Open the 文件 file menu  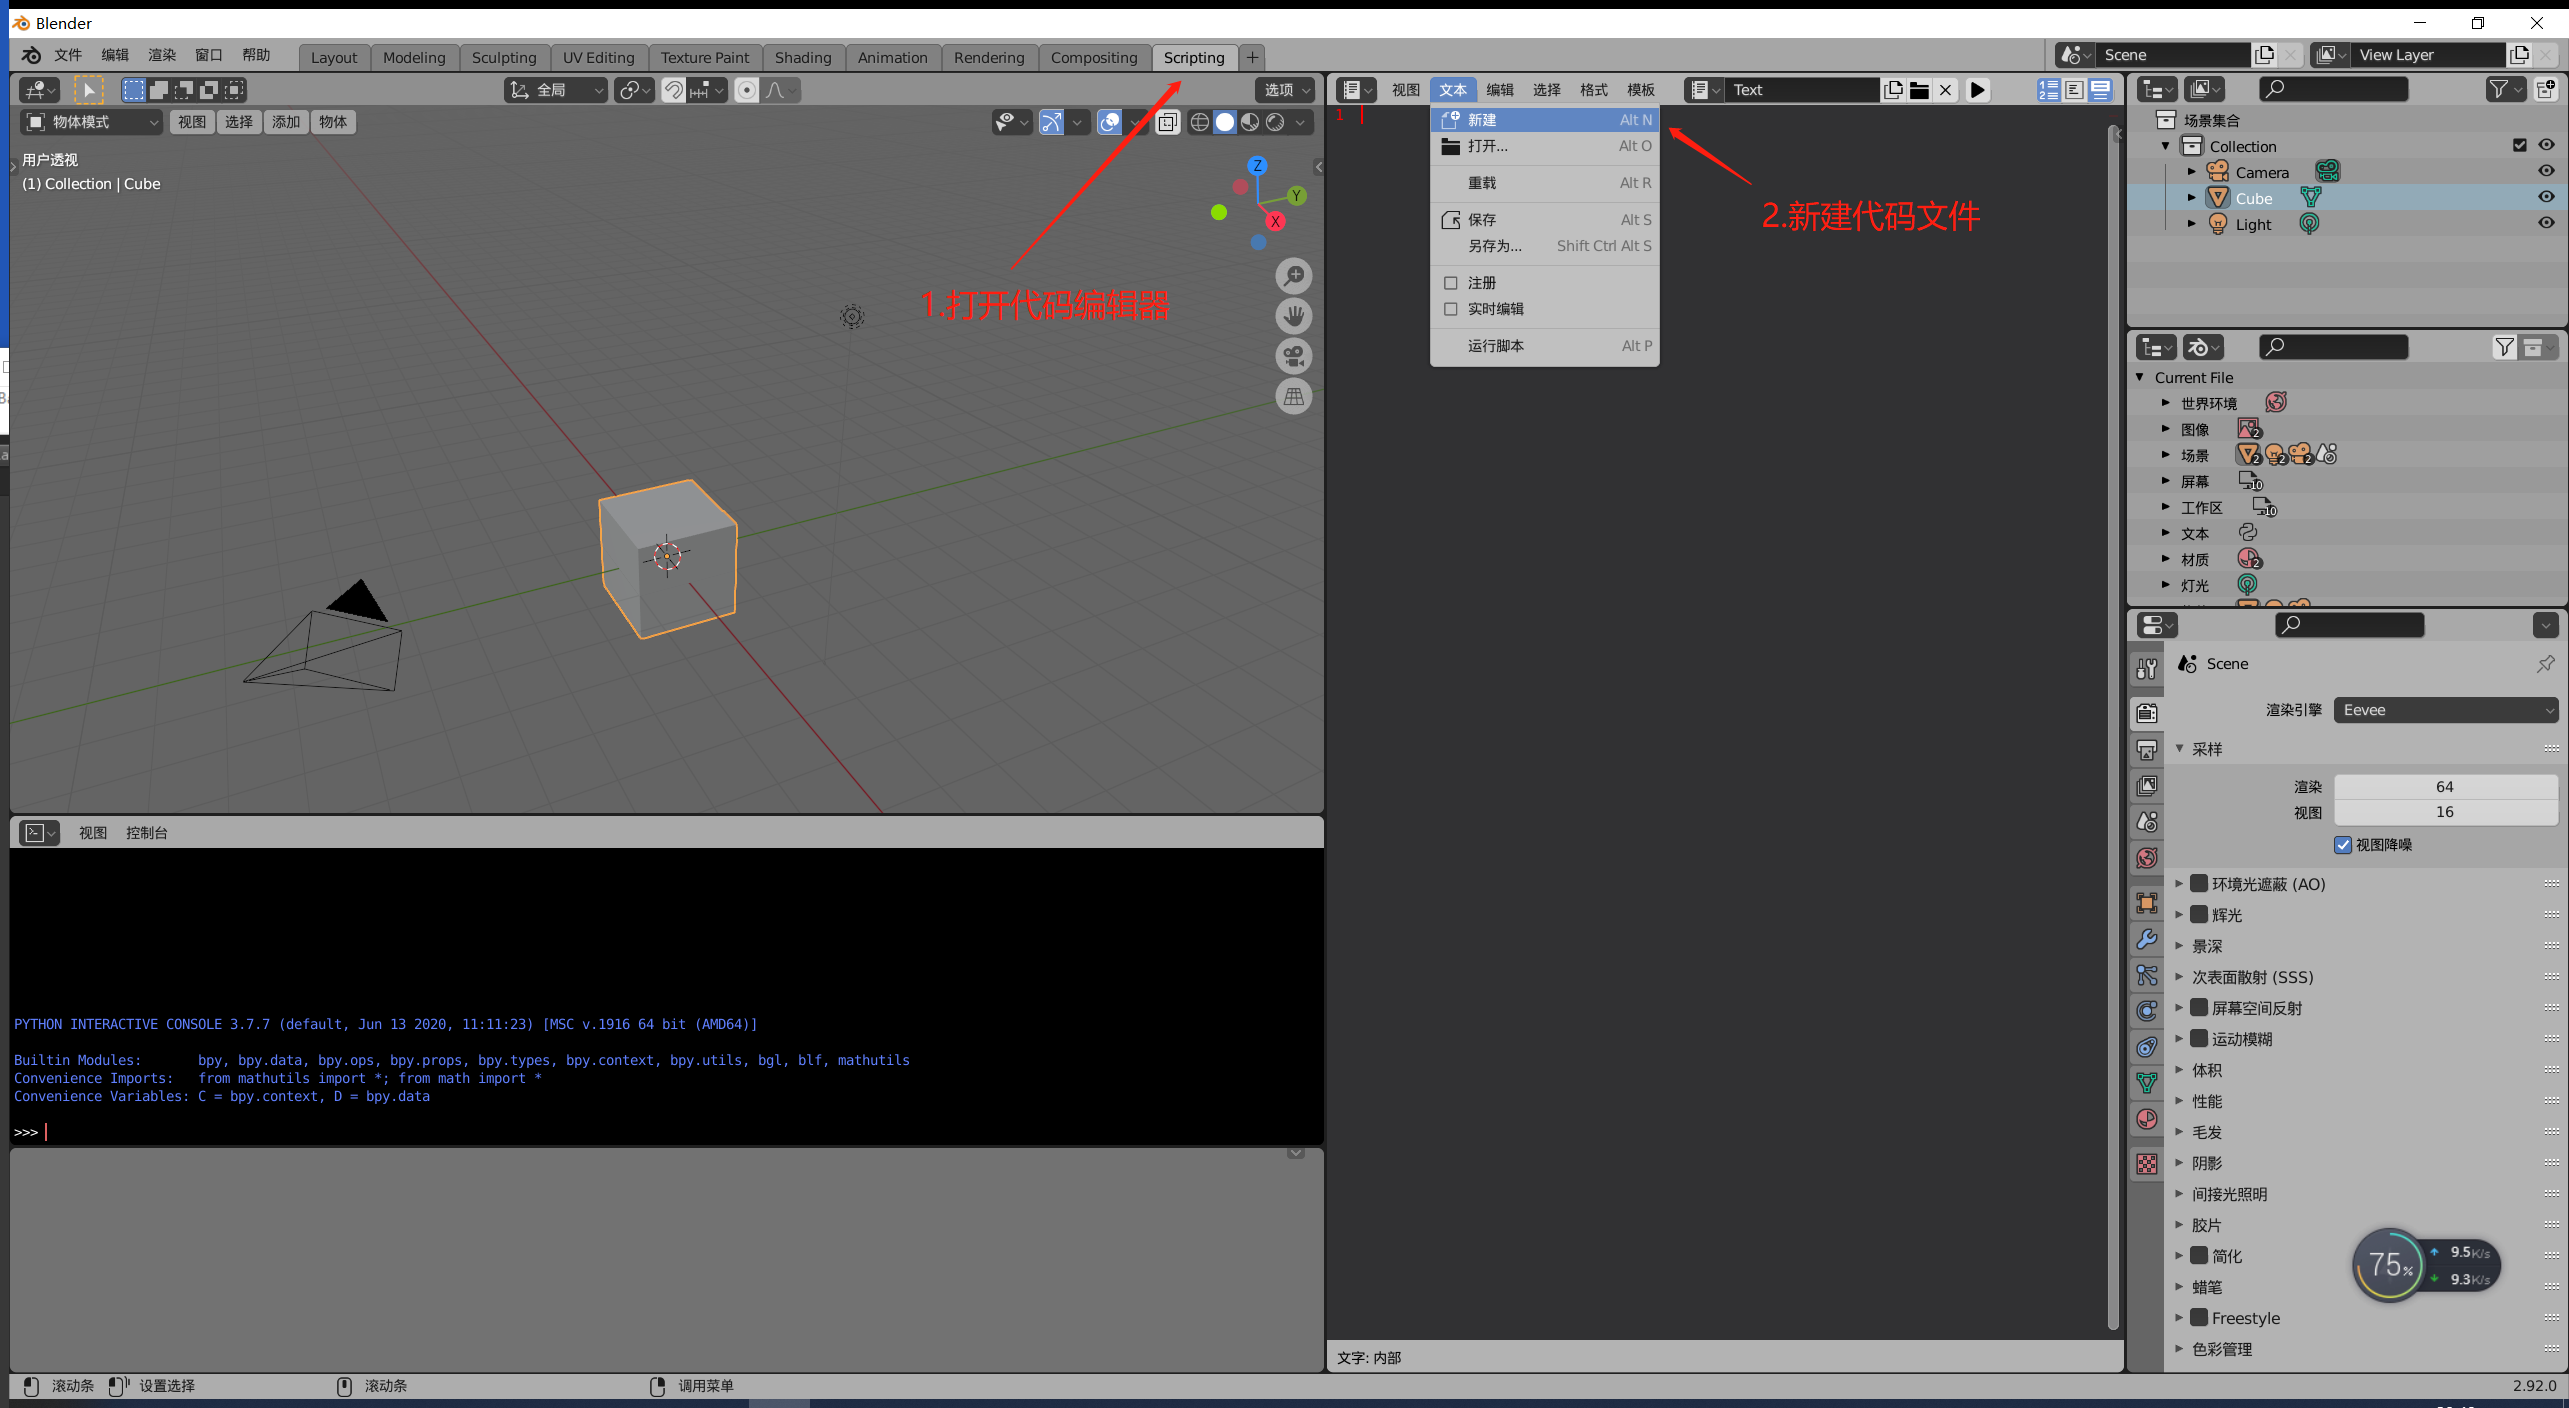[x=68, y=55]
